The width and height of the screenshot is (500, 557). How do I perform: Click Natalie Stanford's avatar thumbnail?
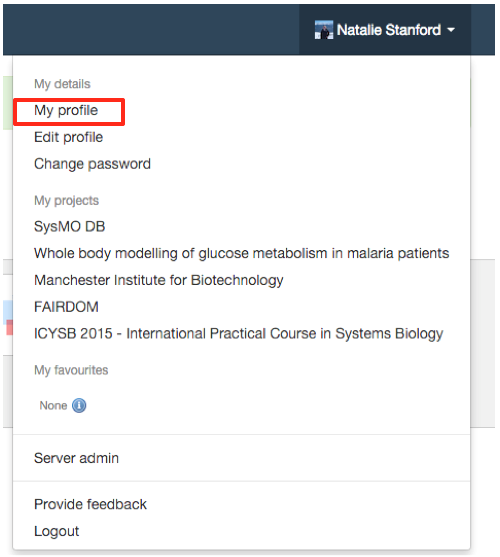pyautogui.click(x=324, y=30)
